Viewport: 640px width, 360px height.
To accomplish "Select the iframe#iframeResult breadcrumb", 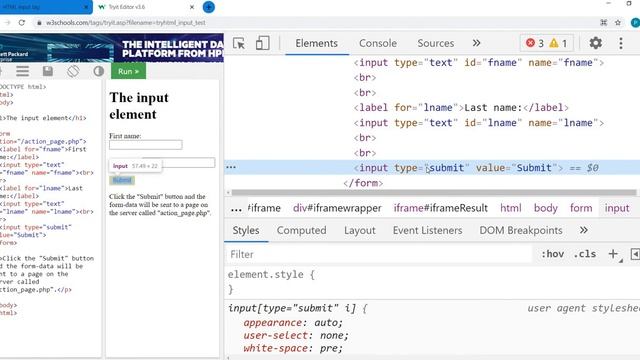I will click(440, 208).
